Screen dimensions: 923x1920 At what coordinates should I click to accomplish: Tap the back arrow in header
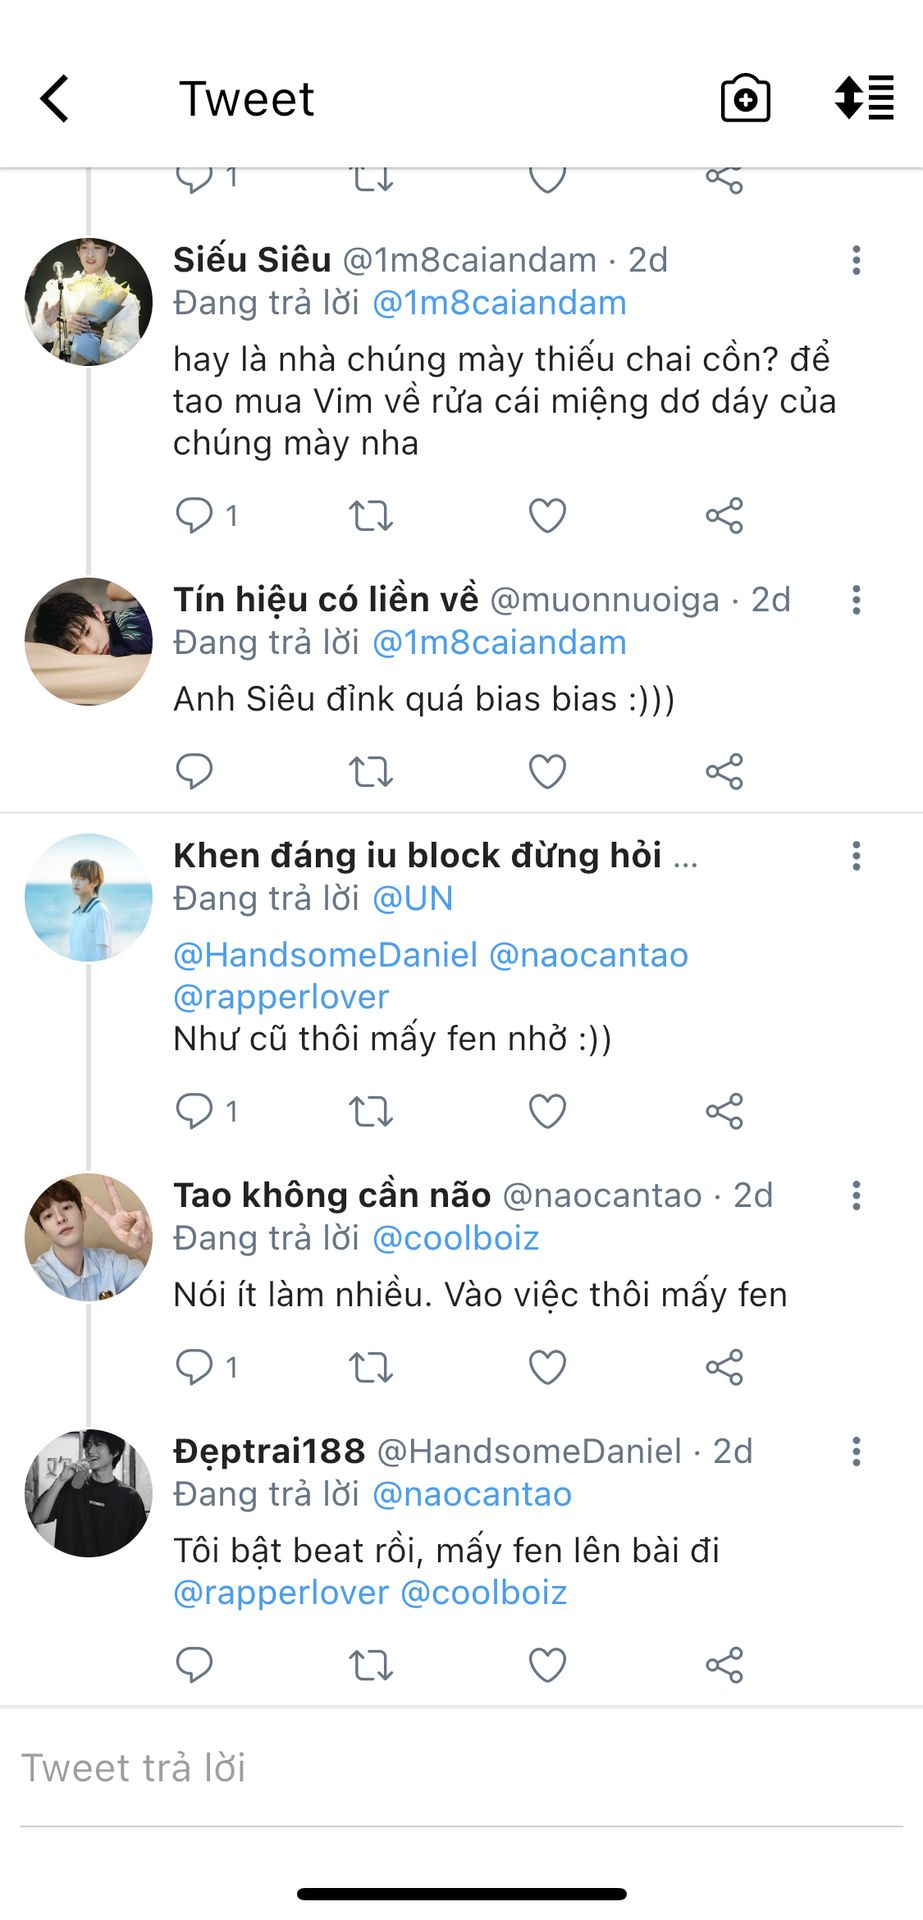point(56,99)
